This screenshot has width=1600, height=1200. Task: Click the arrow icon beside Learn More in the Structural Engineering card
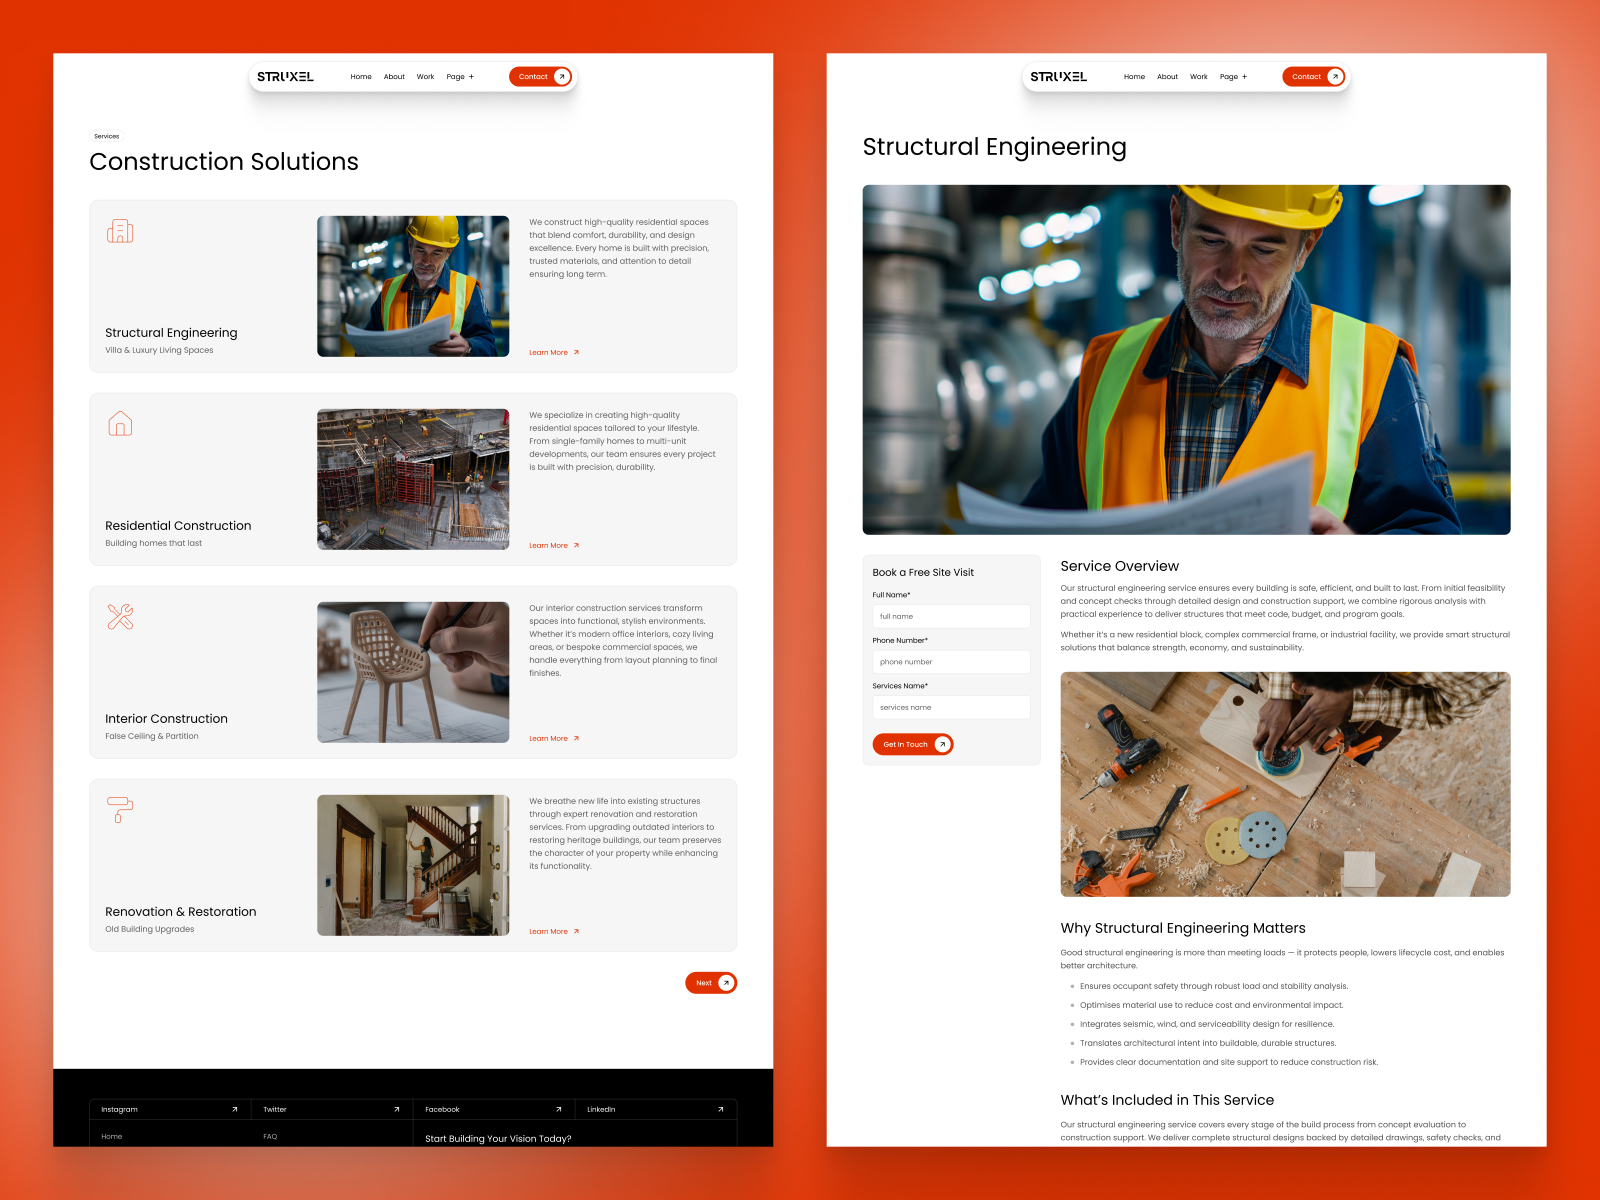pyautogui.click(x=576, y=353)
